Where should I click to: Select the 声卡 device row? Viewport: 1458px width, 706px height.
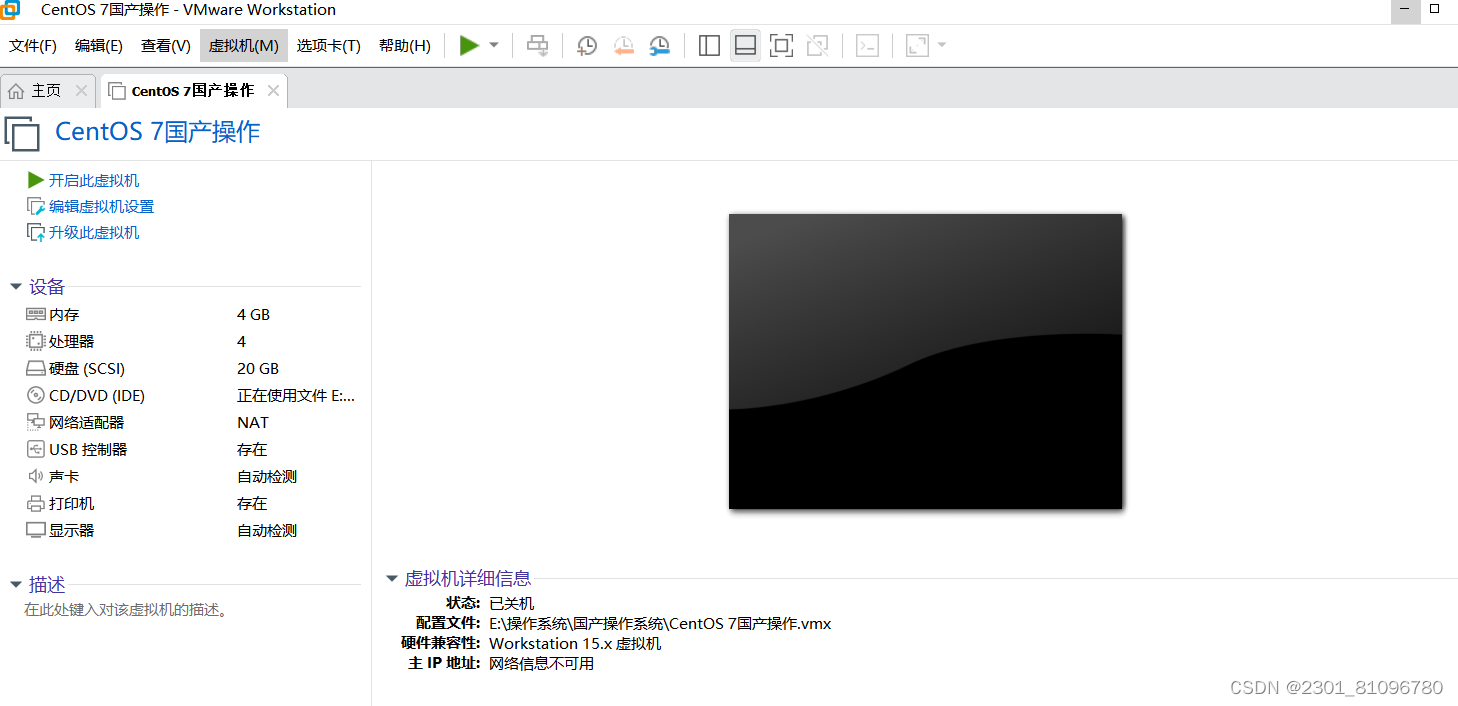(x=192, y=476)
